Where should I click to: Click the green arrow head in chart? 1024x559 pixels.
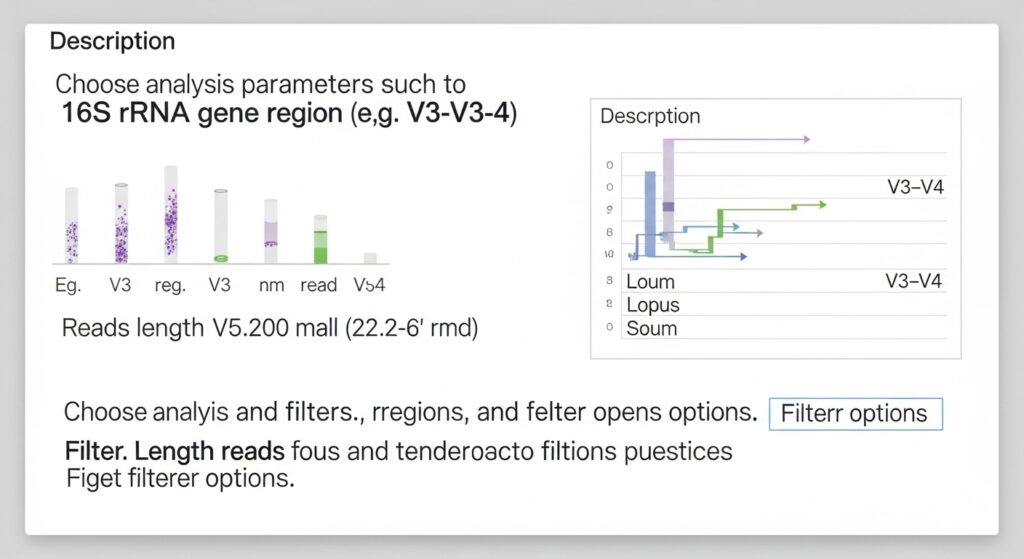coord(821,205)
